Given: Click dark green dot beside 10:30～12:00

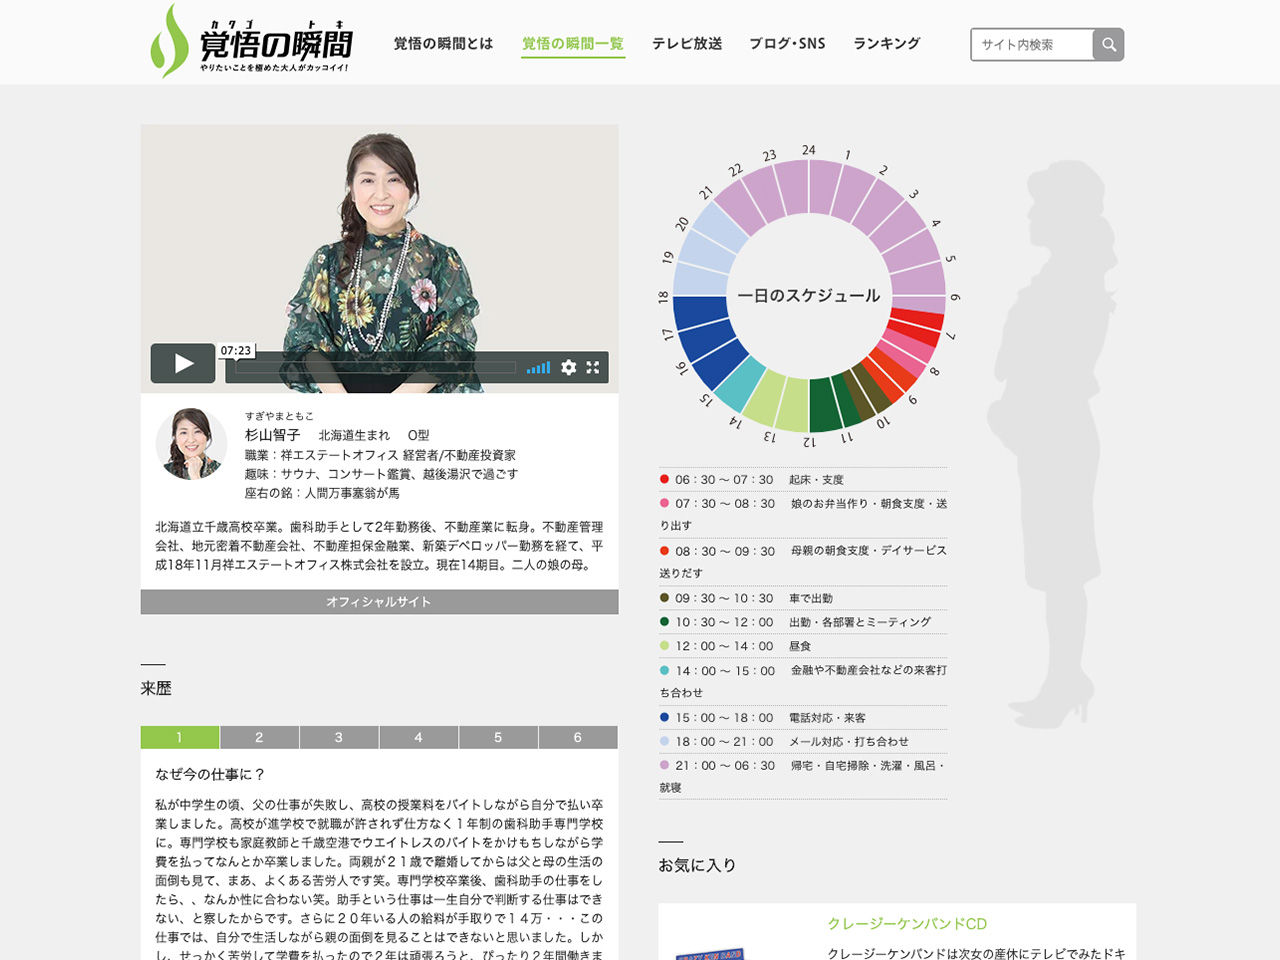Looking at the screenshot, I should click(664, 621).
